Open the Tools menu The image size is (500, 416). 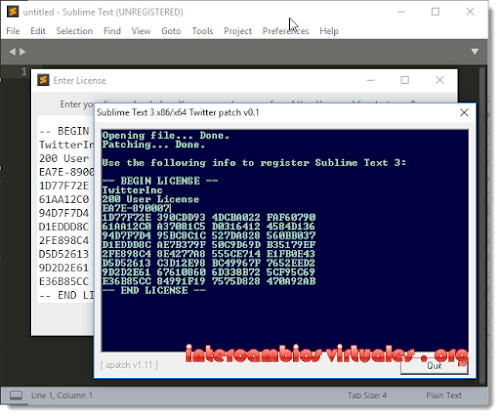point(202,31)
